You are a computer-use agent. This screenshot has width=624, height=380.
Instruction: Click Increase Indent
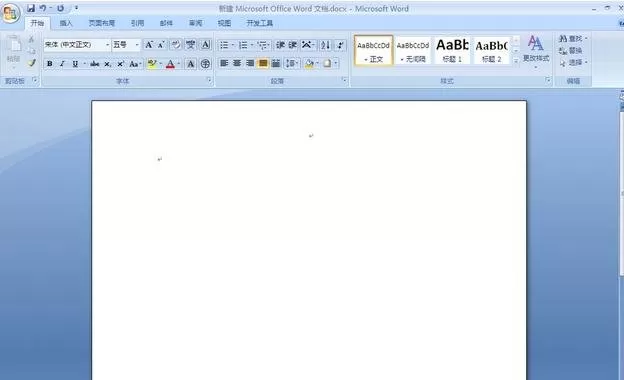point(293,45)
